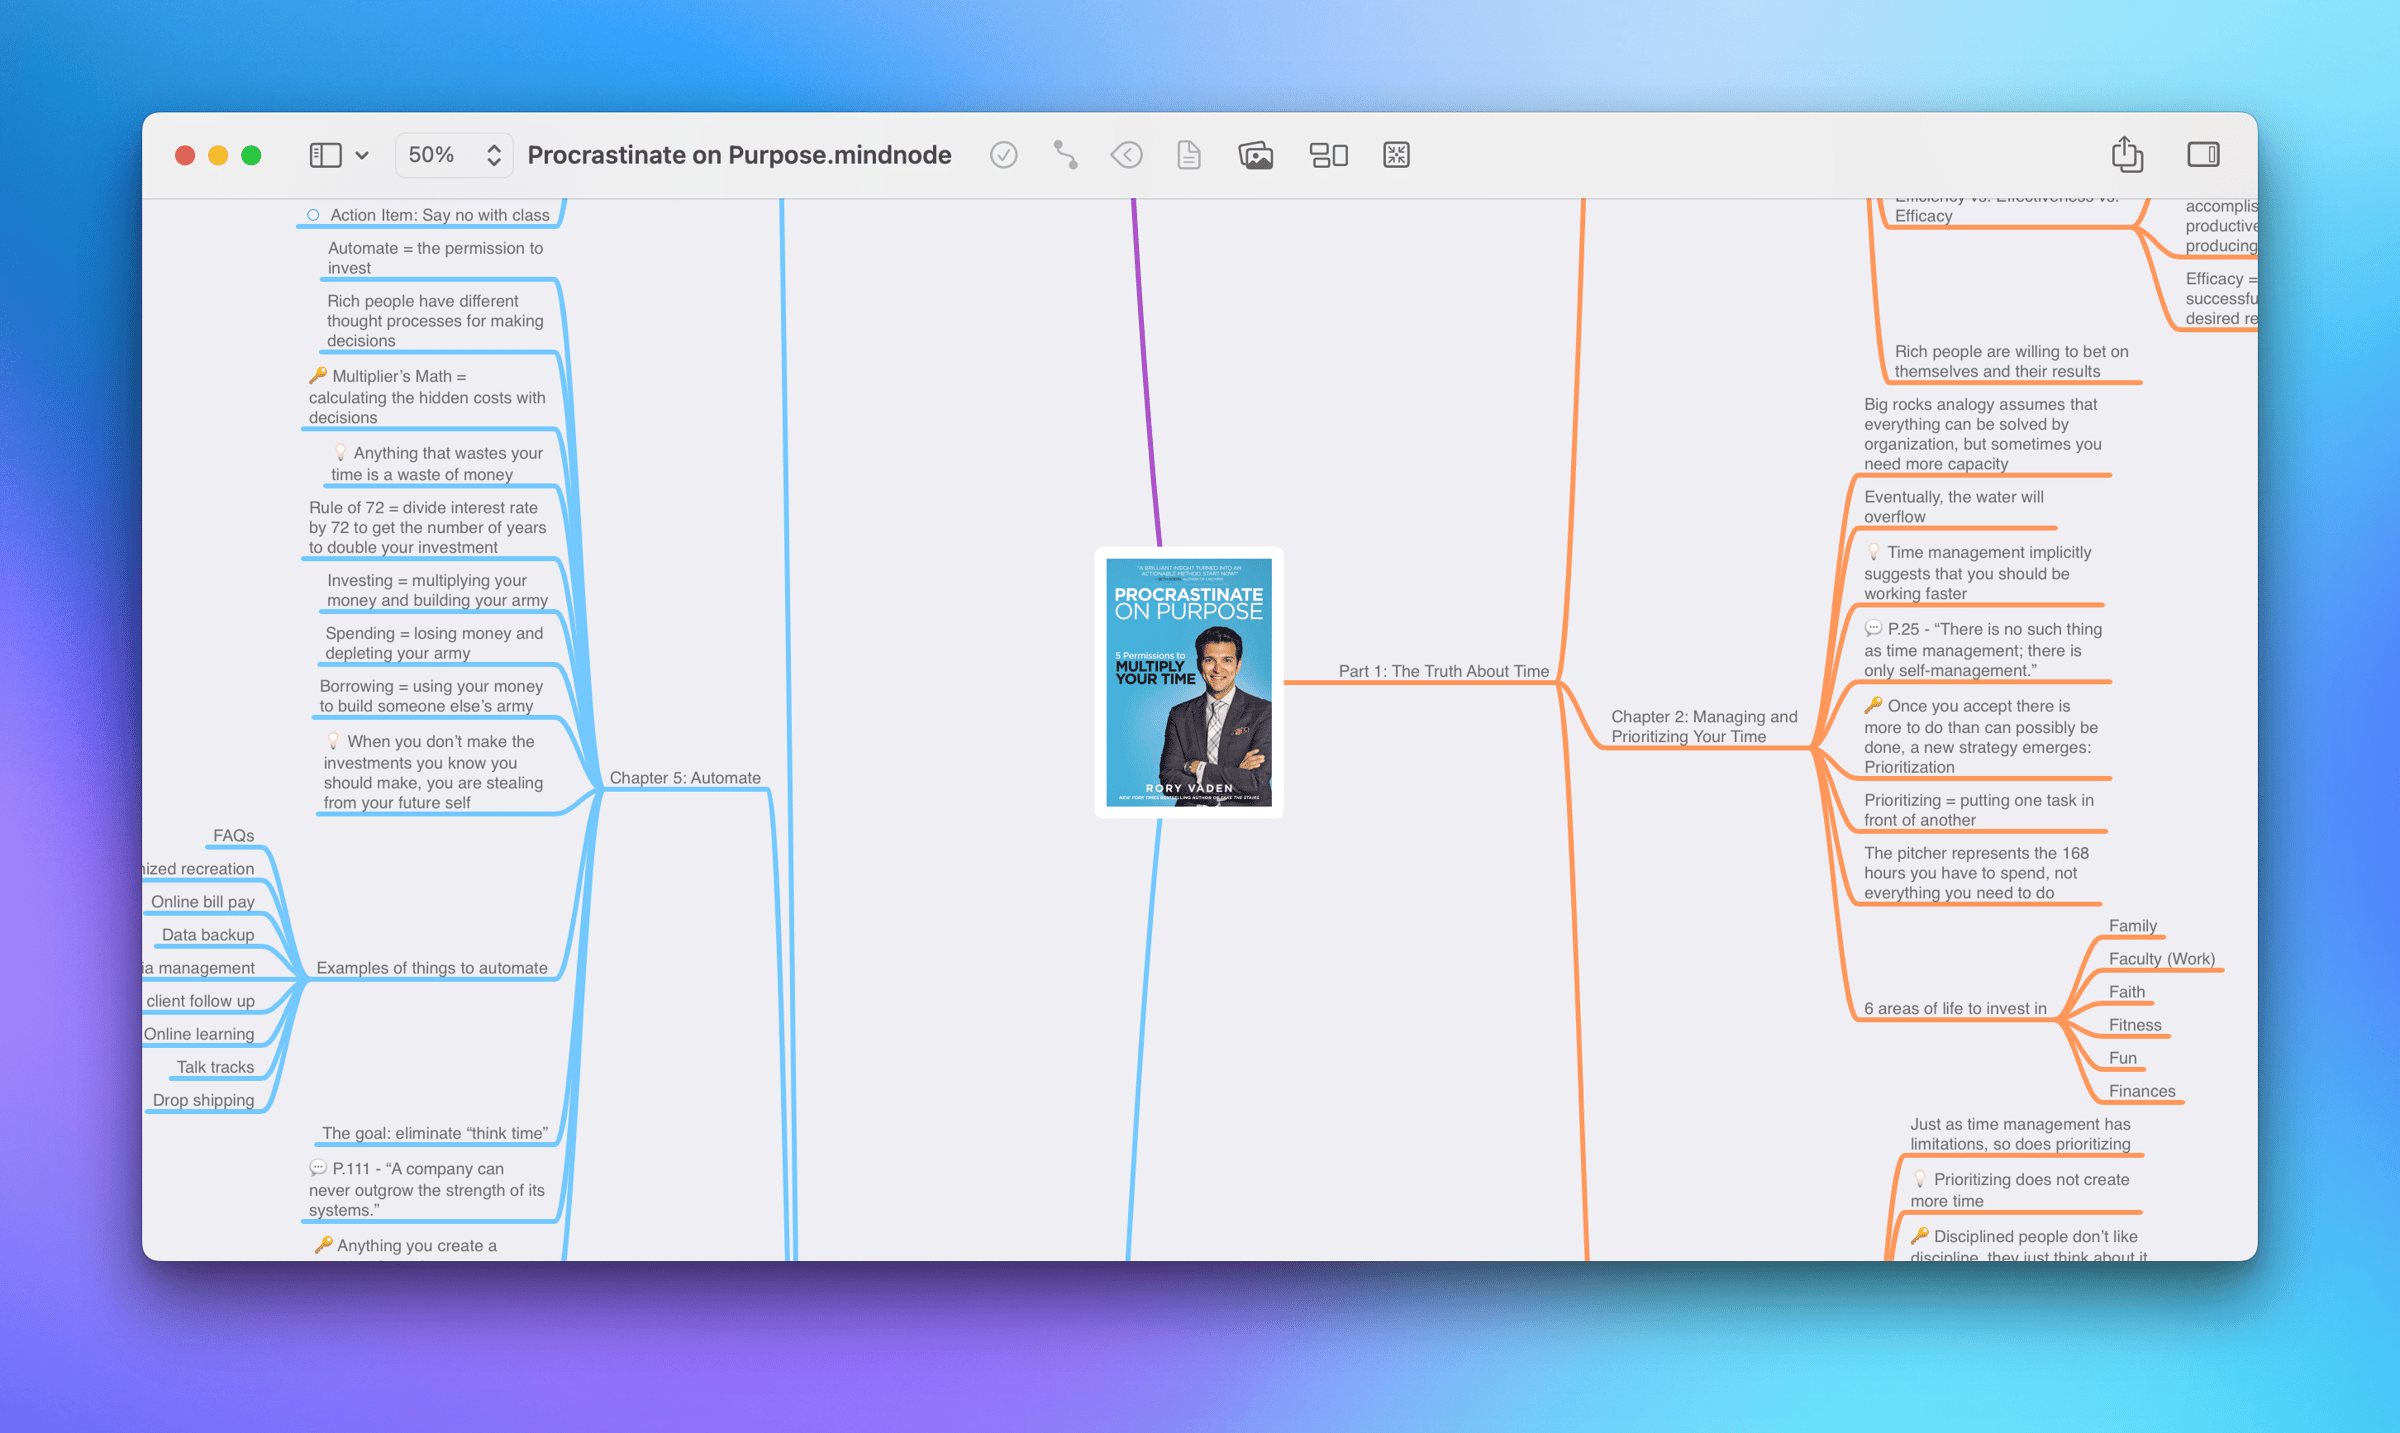Click the task checkmark toolbar icon

[1003, 155]
